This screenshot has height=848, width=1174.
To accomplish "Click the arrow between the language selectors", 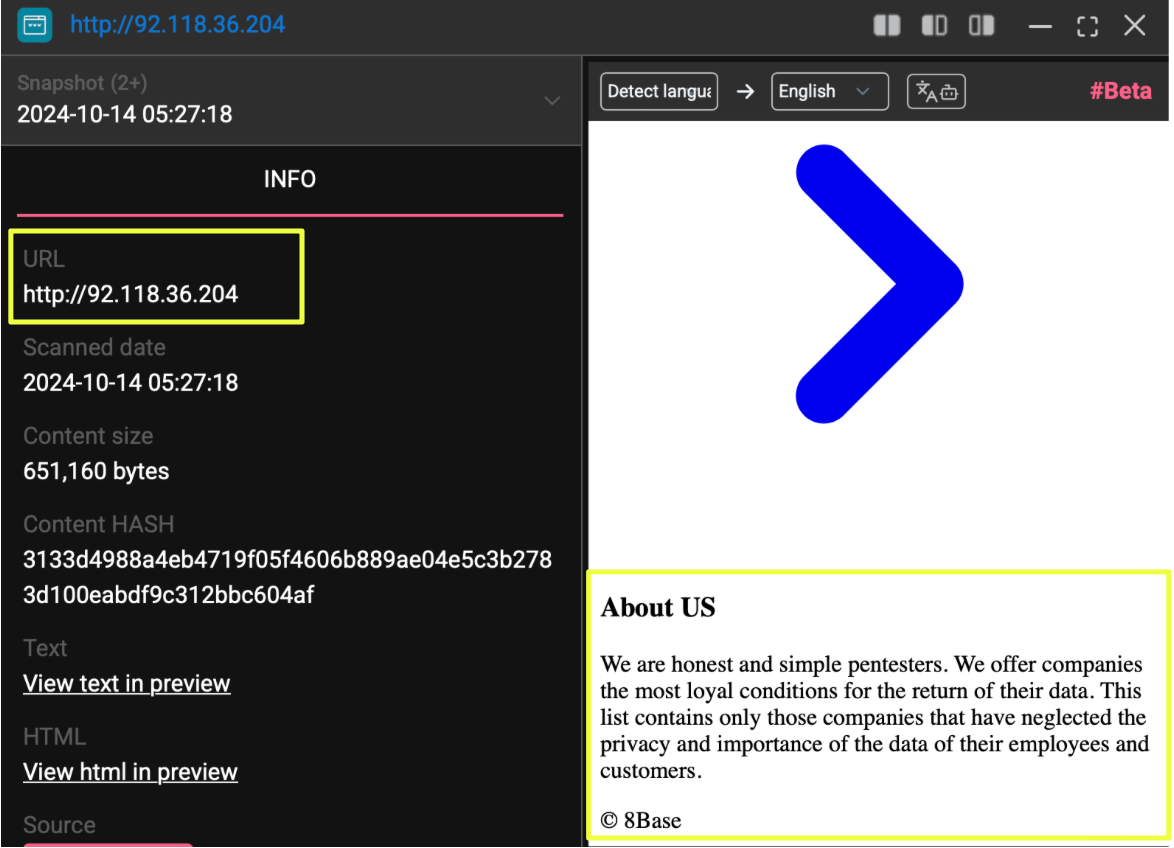I will click(745, 92).
